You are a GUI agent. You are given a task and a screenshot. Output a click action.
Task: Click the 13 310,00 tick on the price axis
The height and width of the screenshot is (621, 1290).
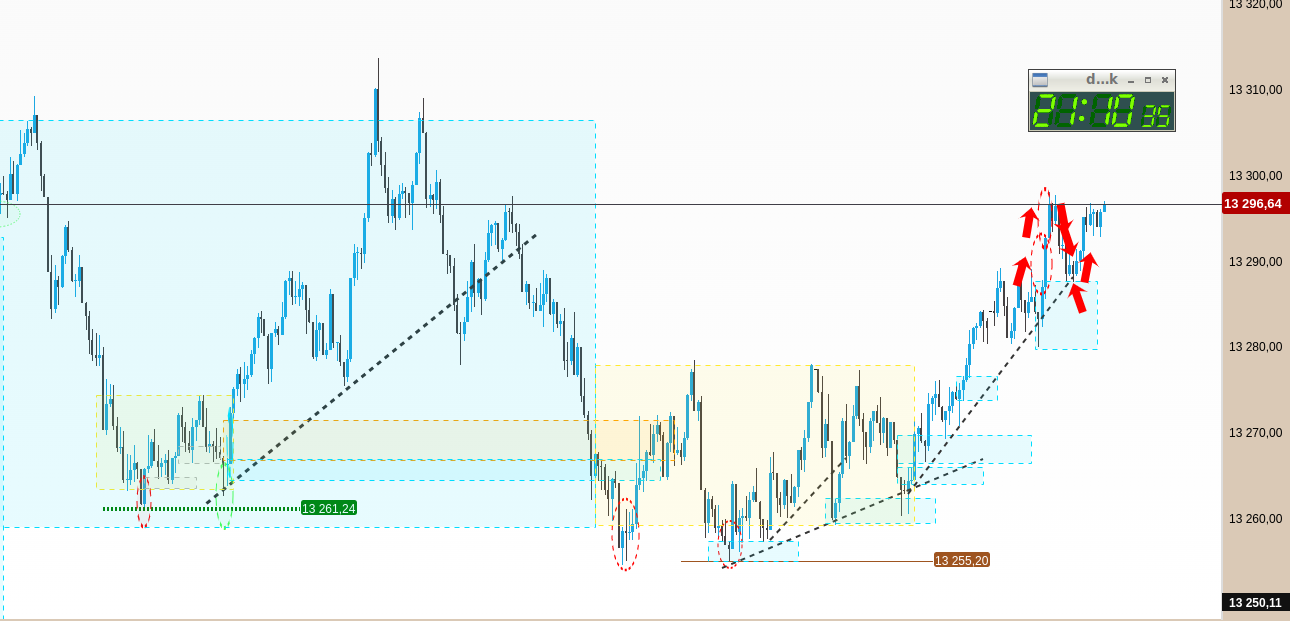click(1255, 90)
